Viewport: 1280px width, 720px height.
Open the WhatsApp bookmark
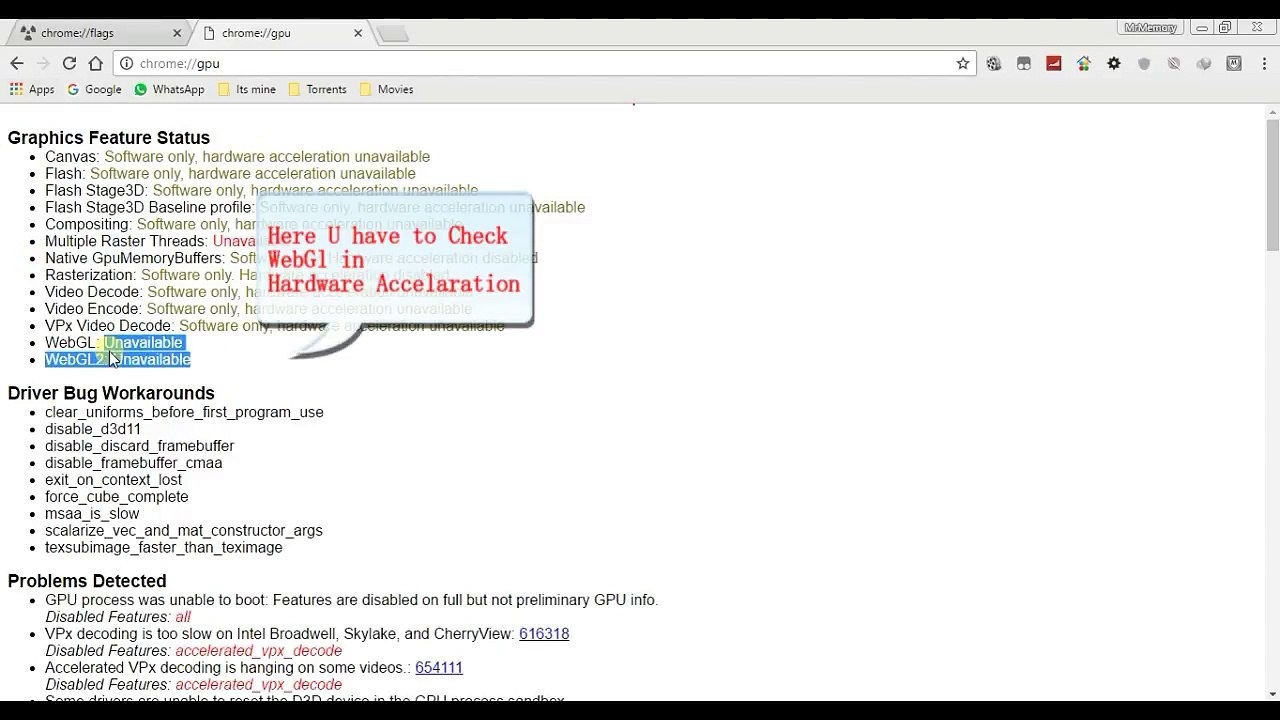pos(169,89)
